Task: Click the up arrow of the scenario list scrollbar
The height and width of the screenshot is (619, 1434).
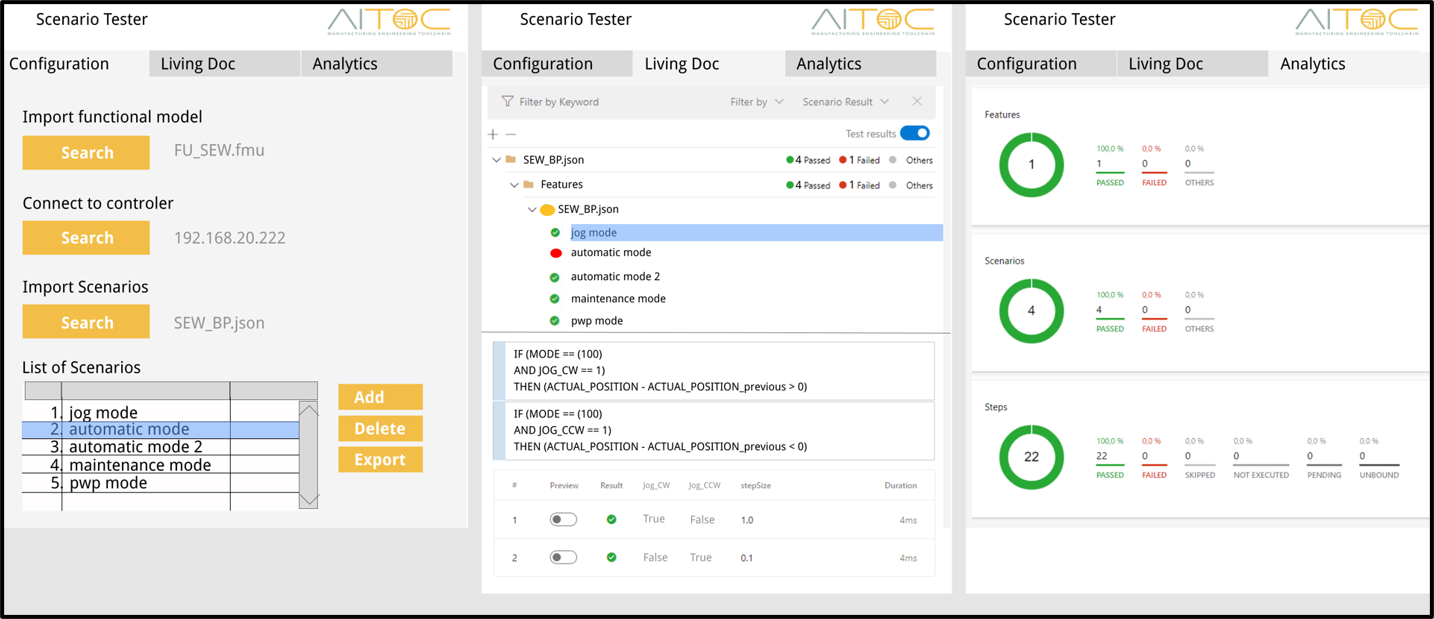Action: [308, 411]
